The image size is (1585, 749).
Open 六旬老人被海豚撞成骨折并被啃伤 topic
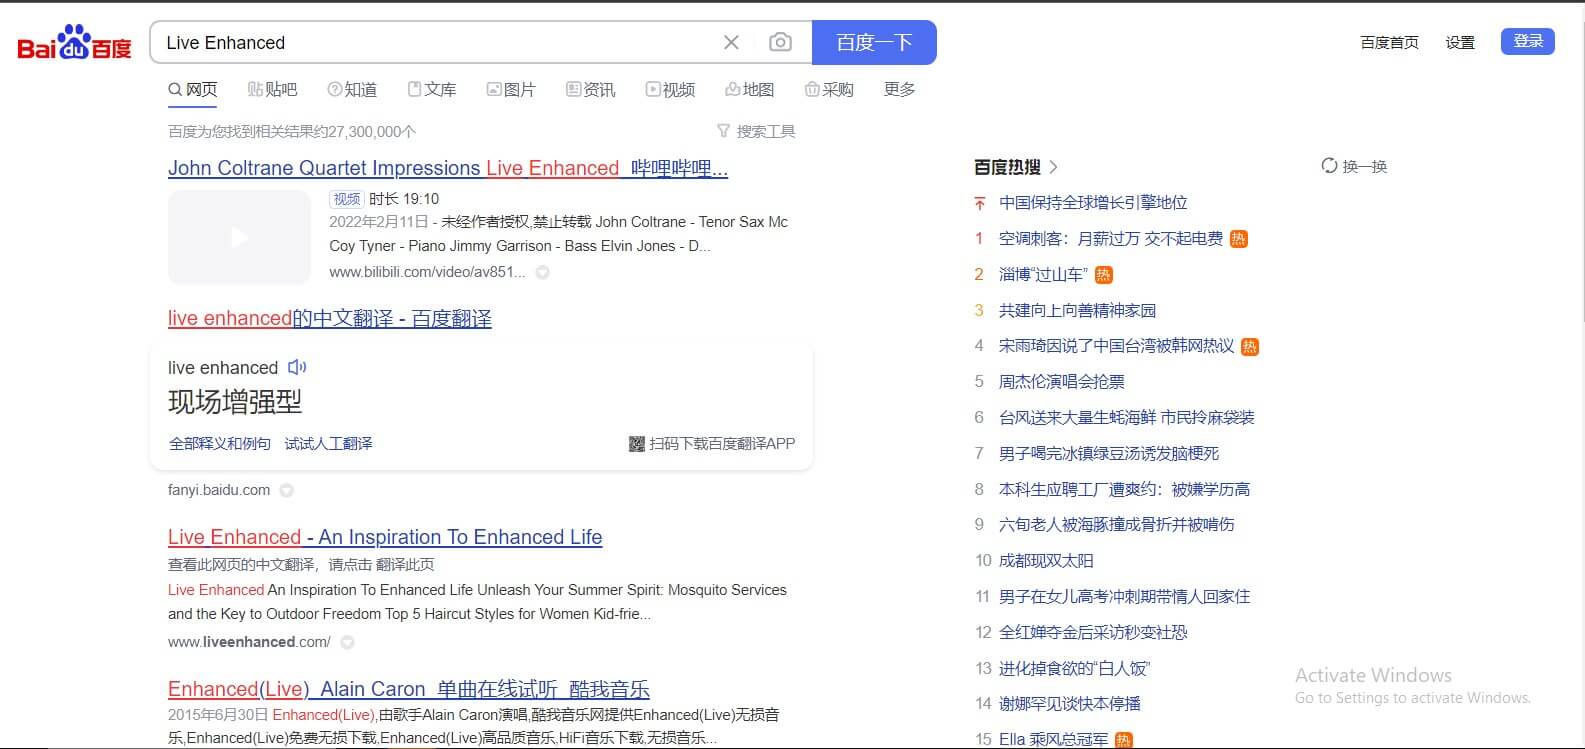pos(1117,524)
